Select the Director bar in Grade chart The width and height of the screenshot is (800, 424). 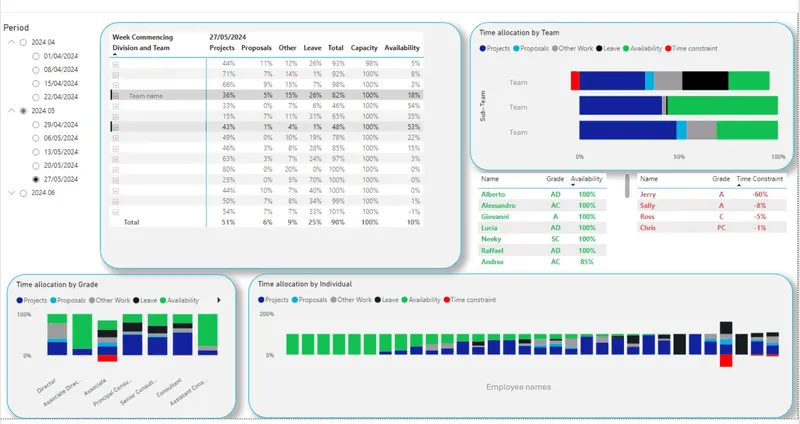[x=57, y=334]
